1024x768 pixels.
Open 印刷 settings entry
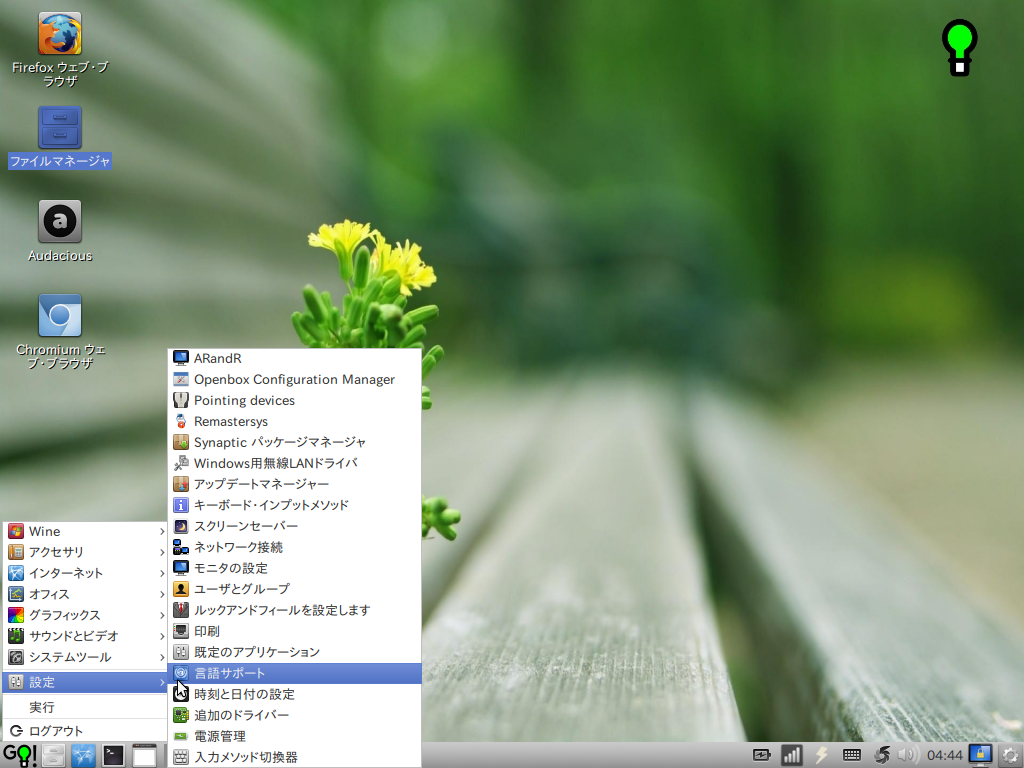[x=295, y=631]
